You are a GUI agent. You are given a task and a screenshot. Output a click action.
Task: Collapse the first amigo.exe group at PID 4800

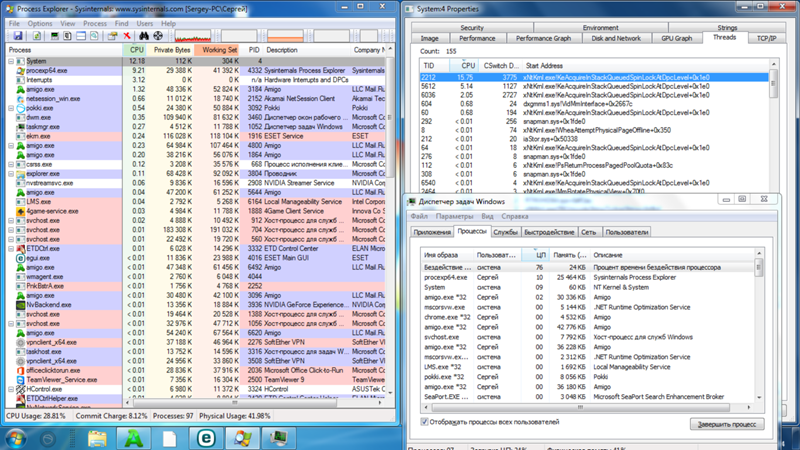coord(11,145)
